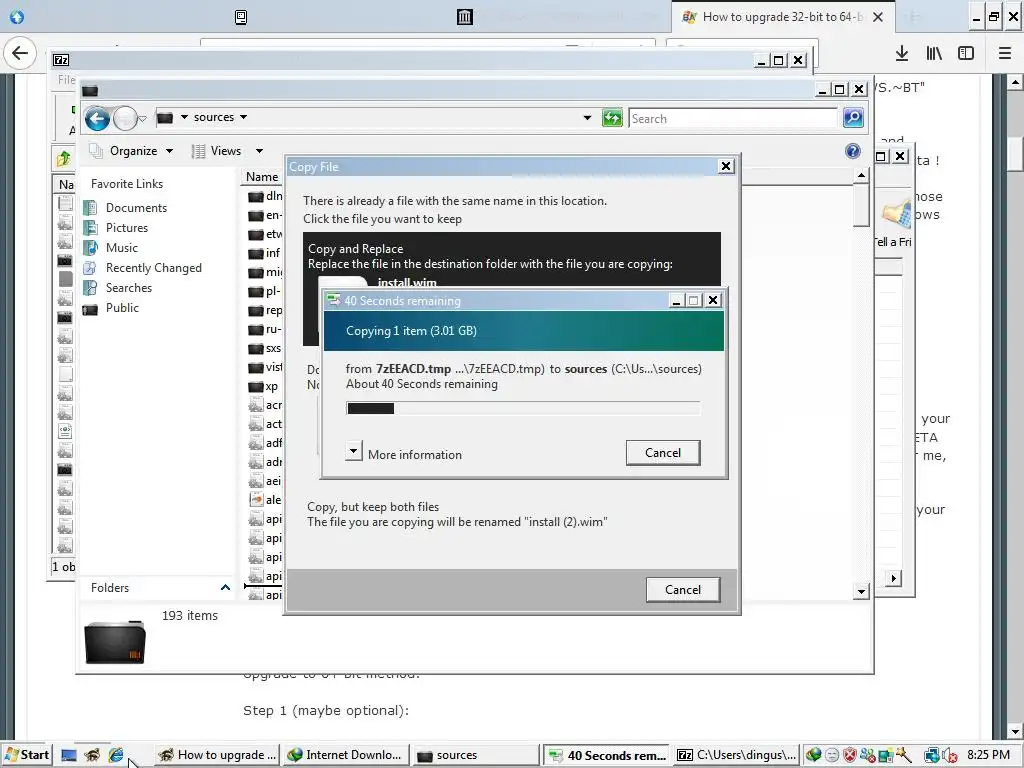The image size is (1024, 768).
Task: Select the 'xp' folder in file list
Action: tap(264, 386)
